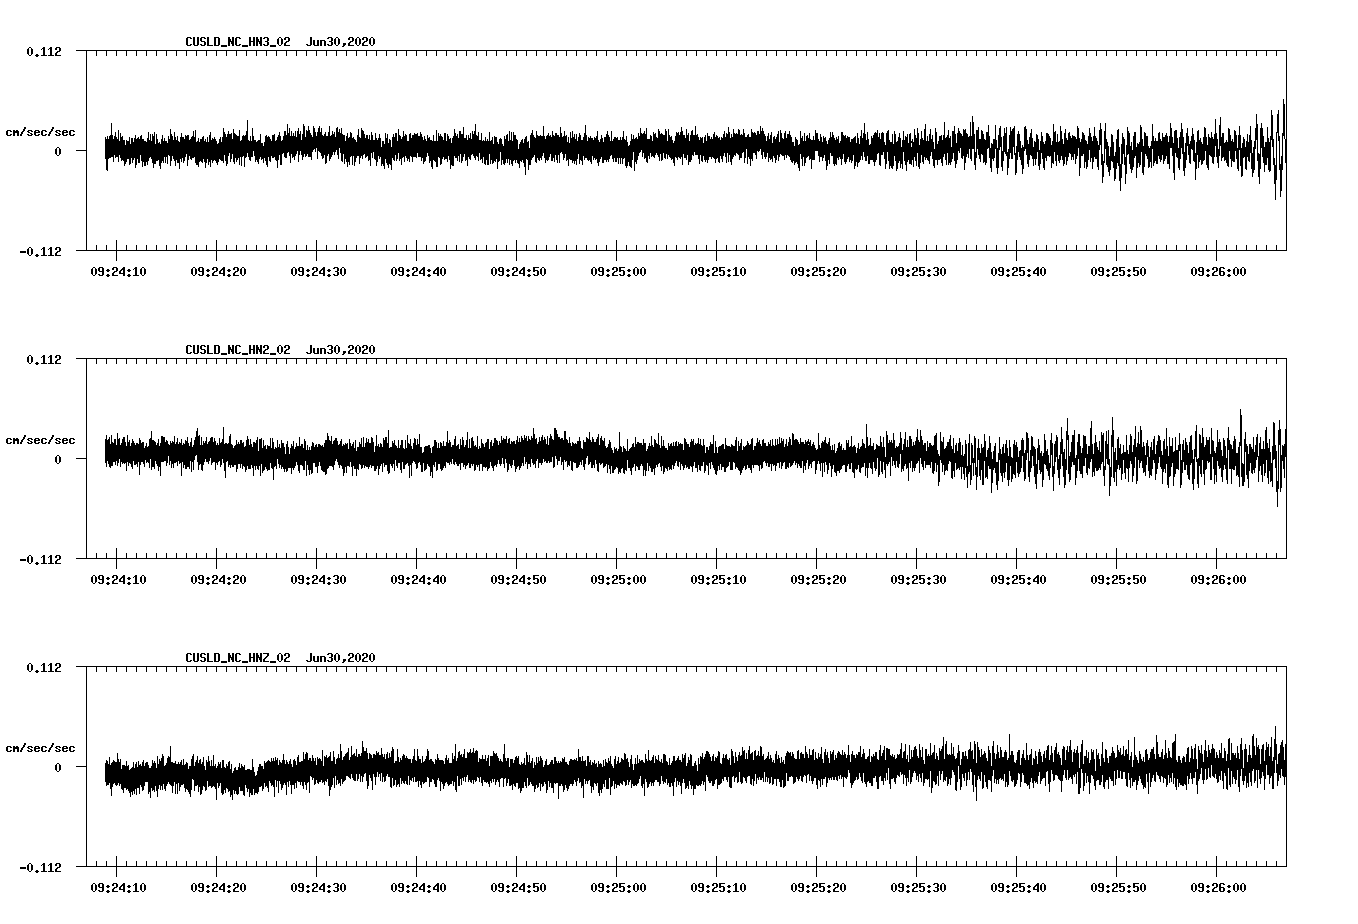Select 09:25:10 tick label under HN2 chart
1358x924 pixels.
[718, 579]
